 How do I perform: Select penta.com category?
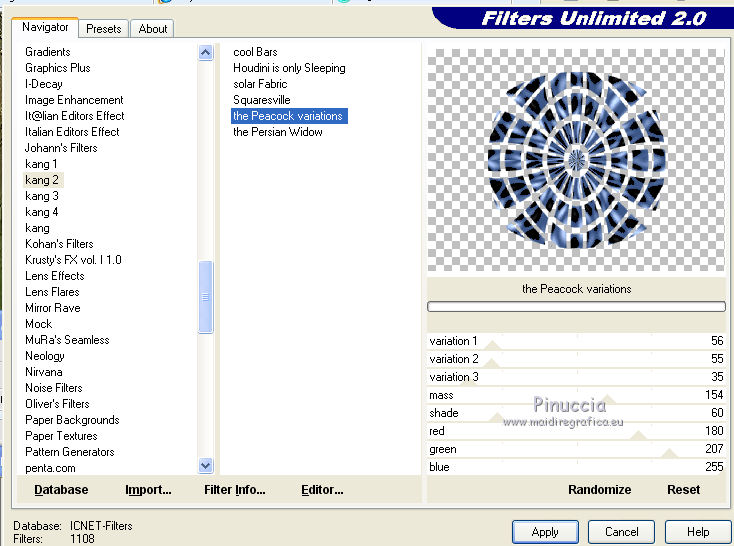coord(50,468)
